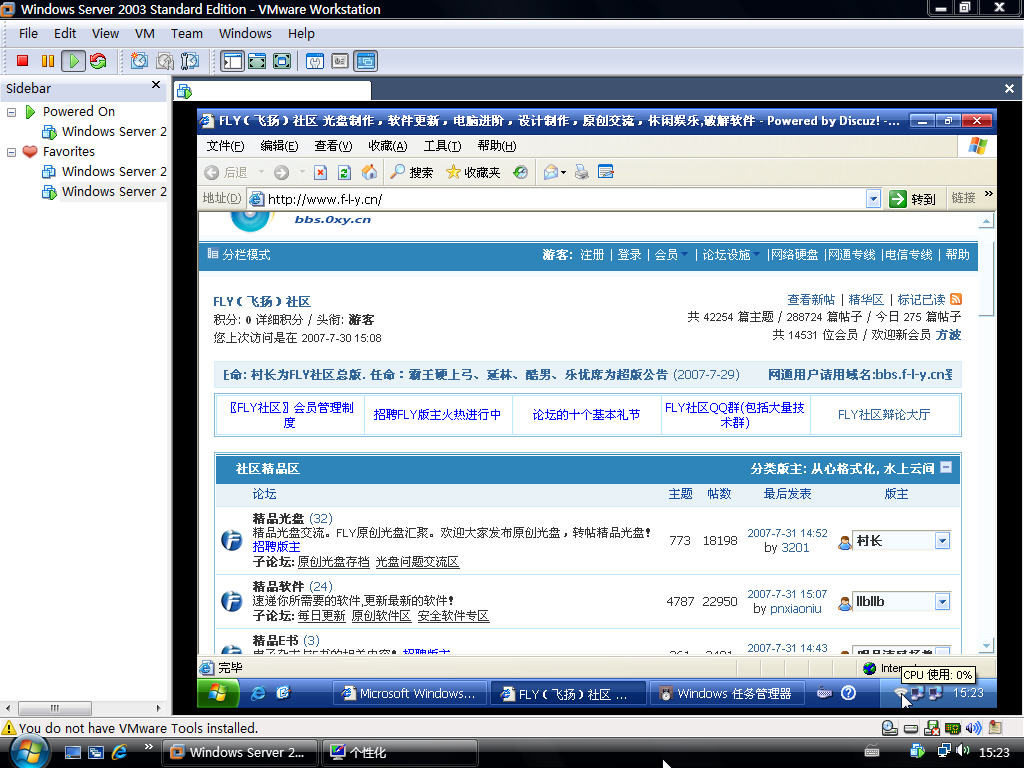Click the VMware Revert to Snapshot icon
The height and width of the screenshot is (768, 1024).
[x=165, y=61]
